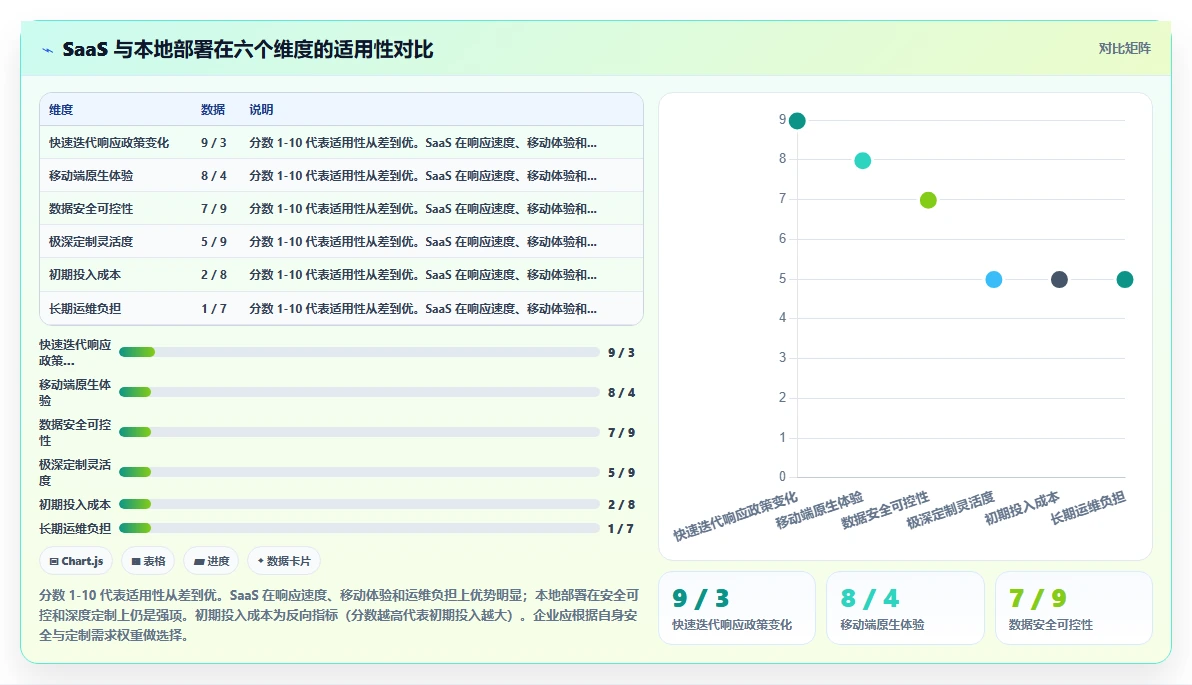The height and width of the screenshot is (685, 1192).
Task: Click the 初期投入成本 table row label
Action: click(84, 274)
